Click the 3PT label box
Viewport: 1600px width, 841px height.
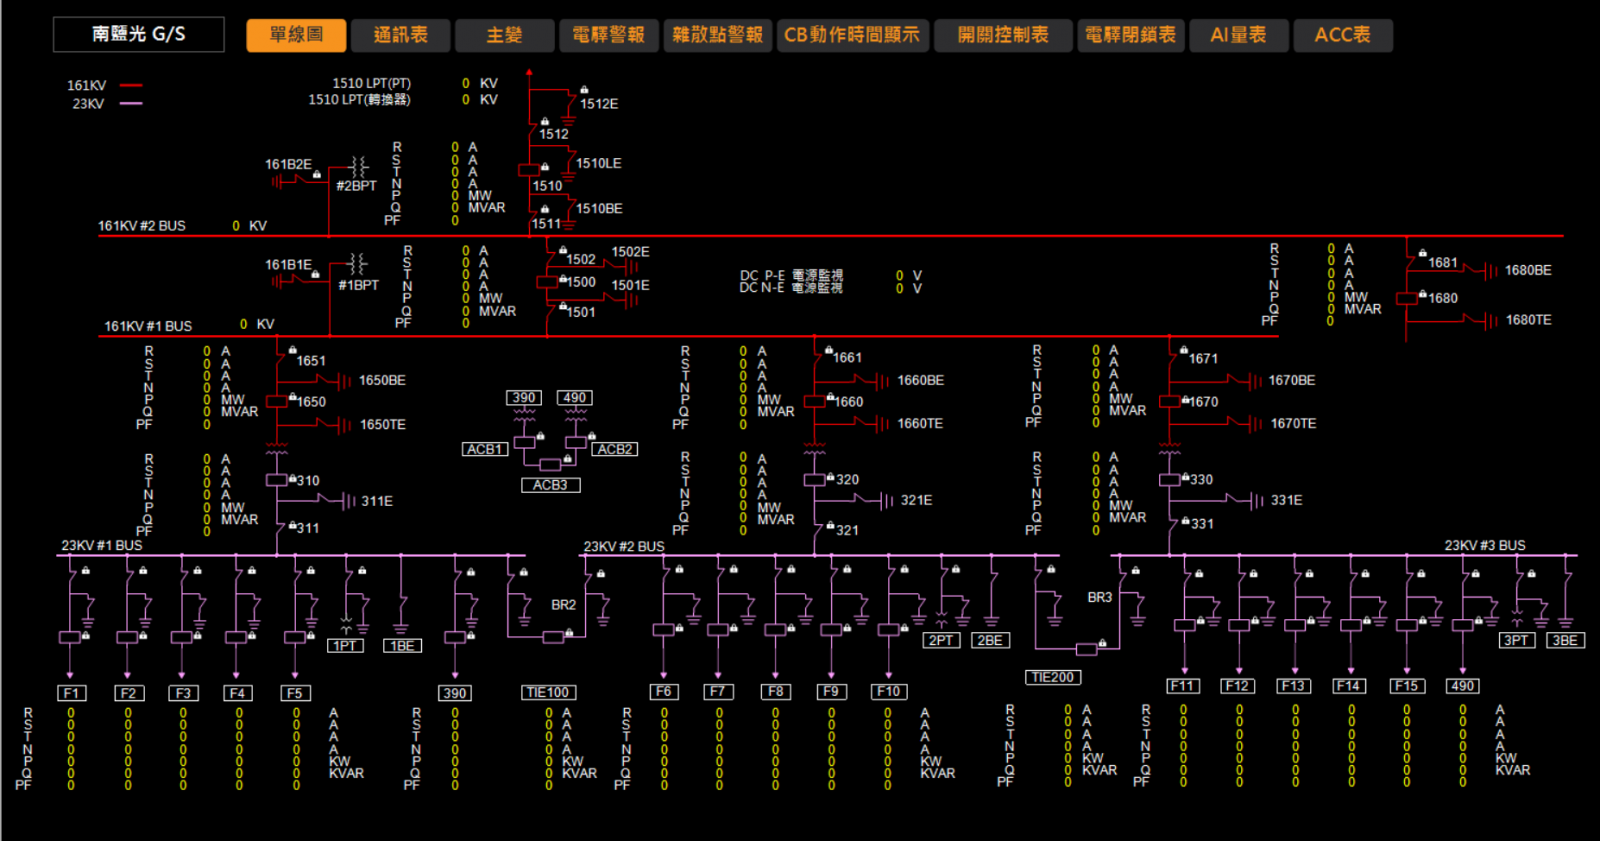1517,640
